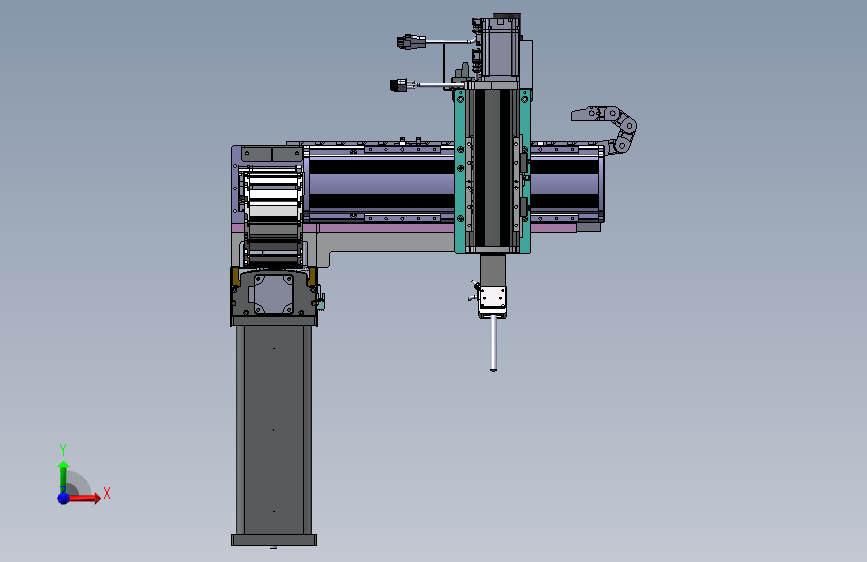Click the blue Z axis ball of the triad

(x=64, y=498)
